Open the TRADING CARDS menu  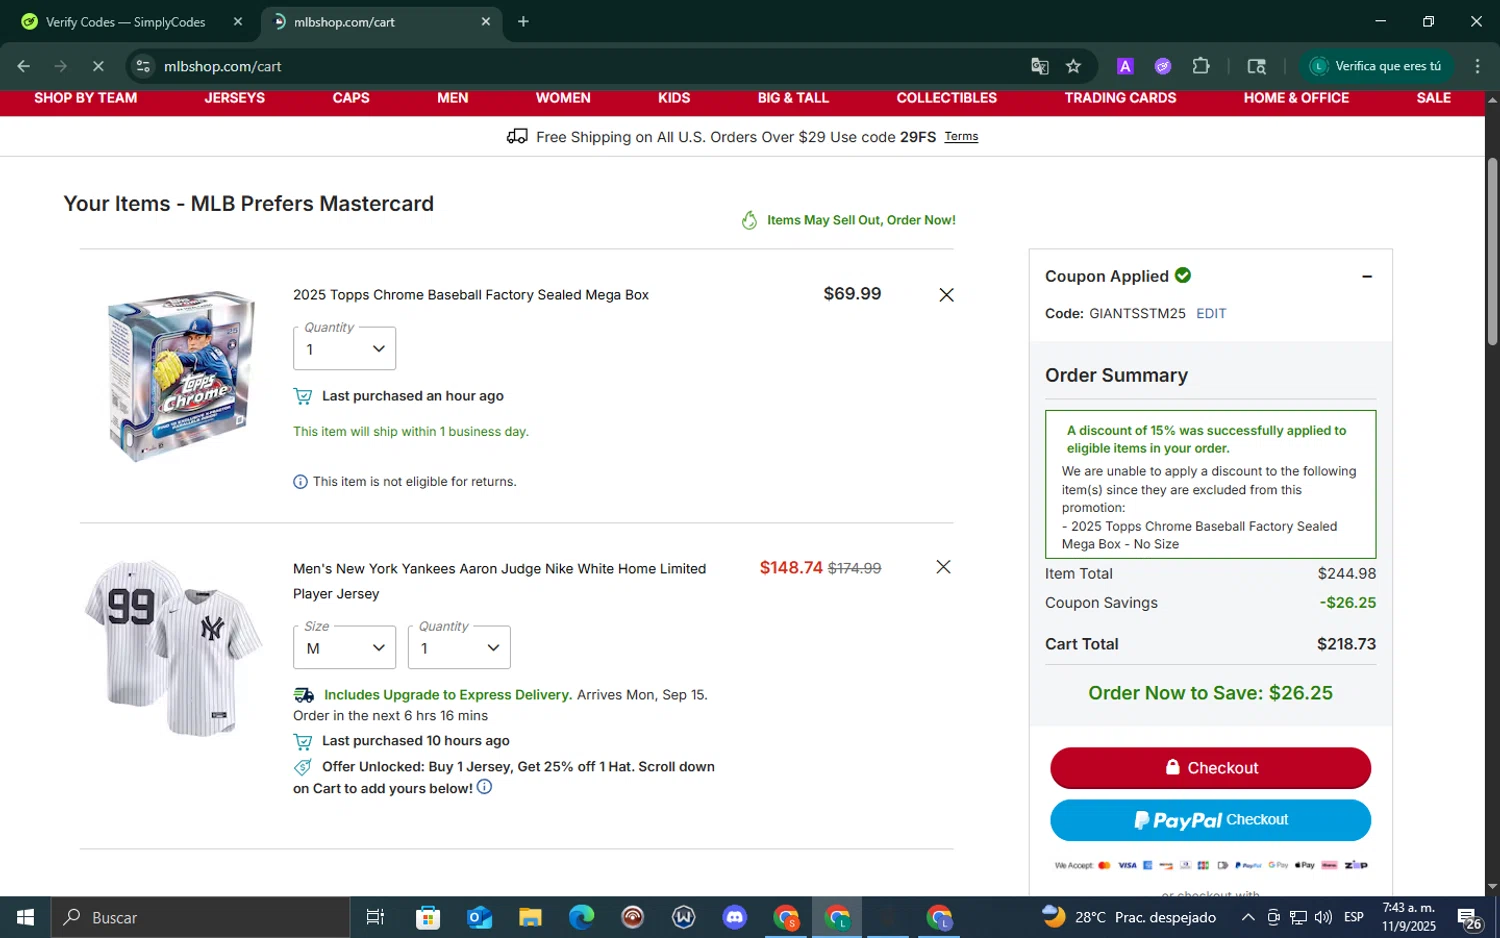point(1120,98)
